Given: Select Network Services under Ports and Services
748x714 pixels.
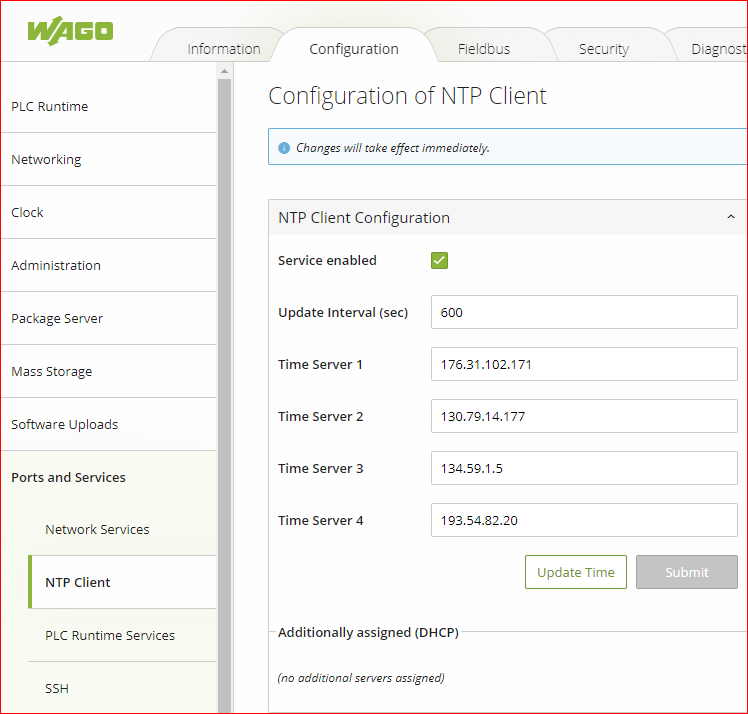Looking at the screenshot, I should (x=97, y=530).
